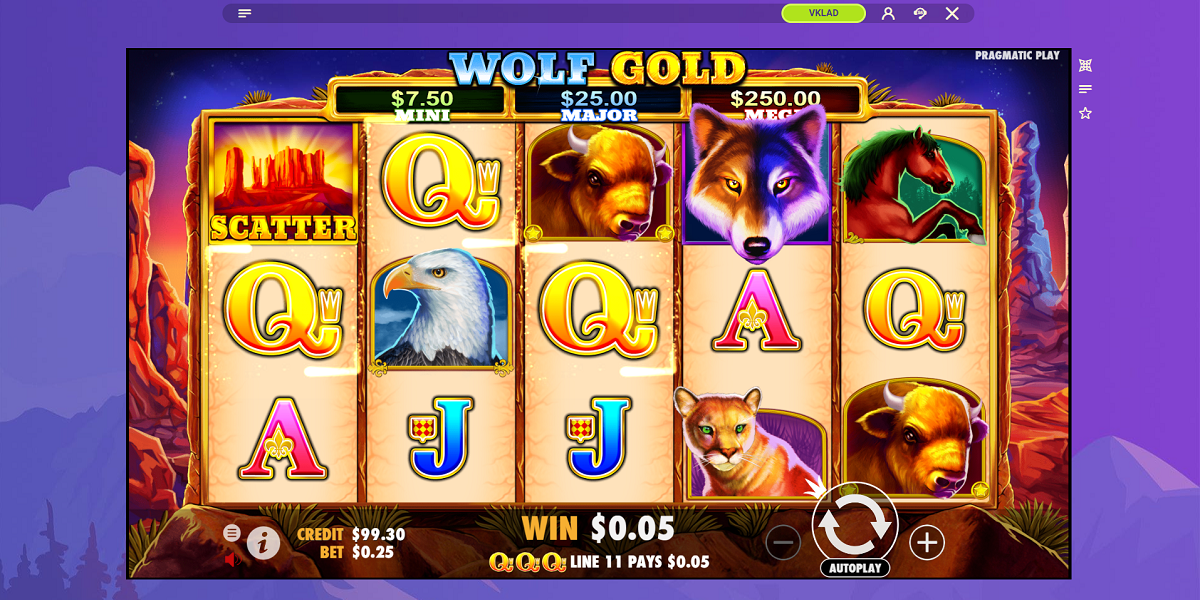Screen dimensions: 1200x600
Task: Click the MAJOR jackpot $25.00 display
Action: (x=599, y=102)
